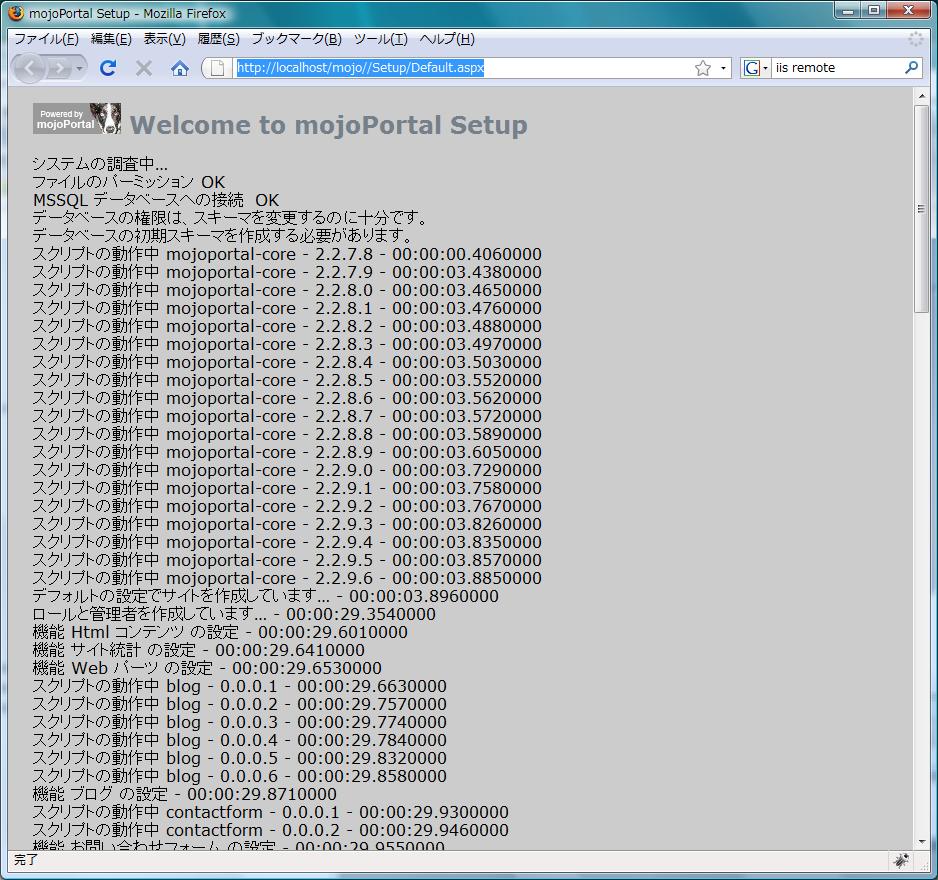The image size is (938, 880).
Task: Click the bug icon in the status bar
Action: coord(901,860)
